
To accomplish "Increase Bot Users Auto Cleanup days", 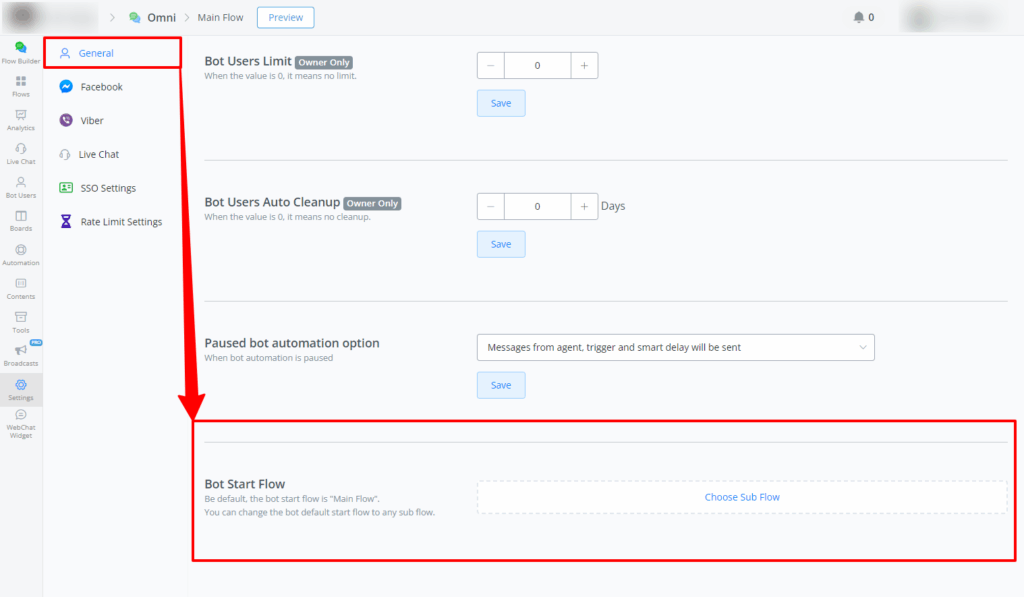I will tap(584, 206).
